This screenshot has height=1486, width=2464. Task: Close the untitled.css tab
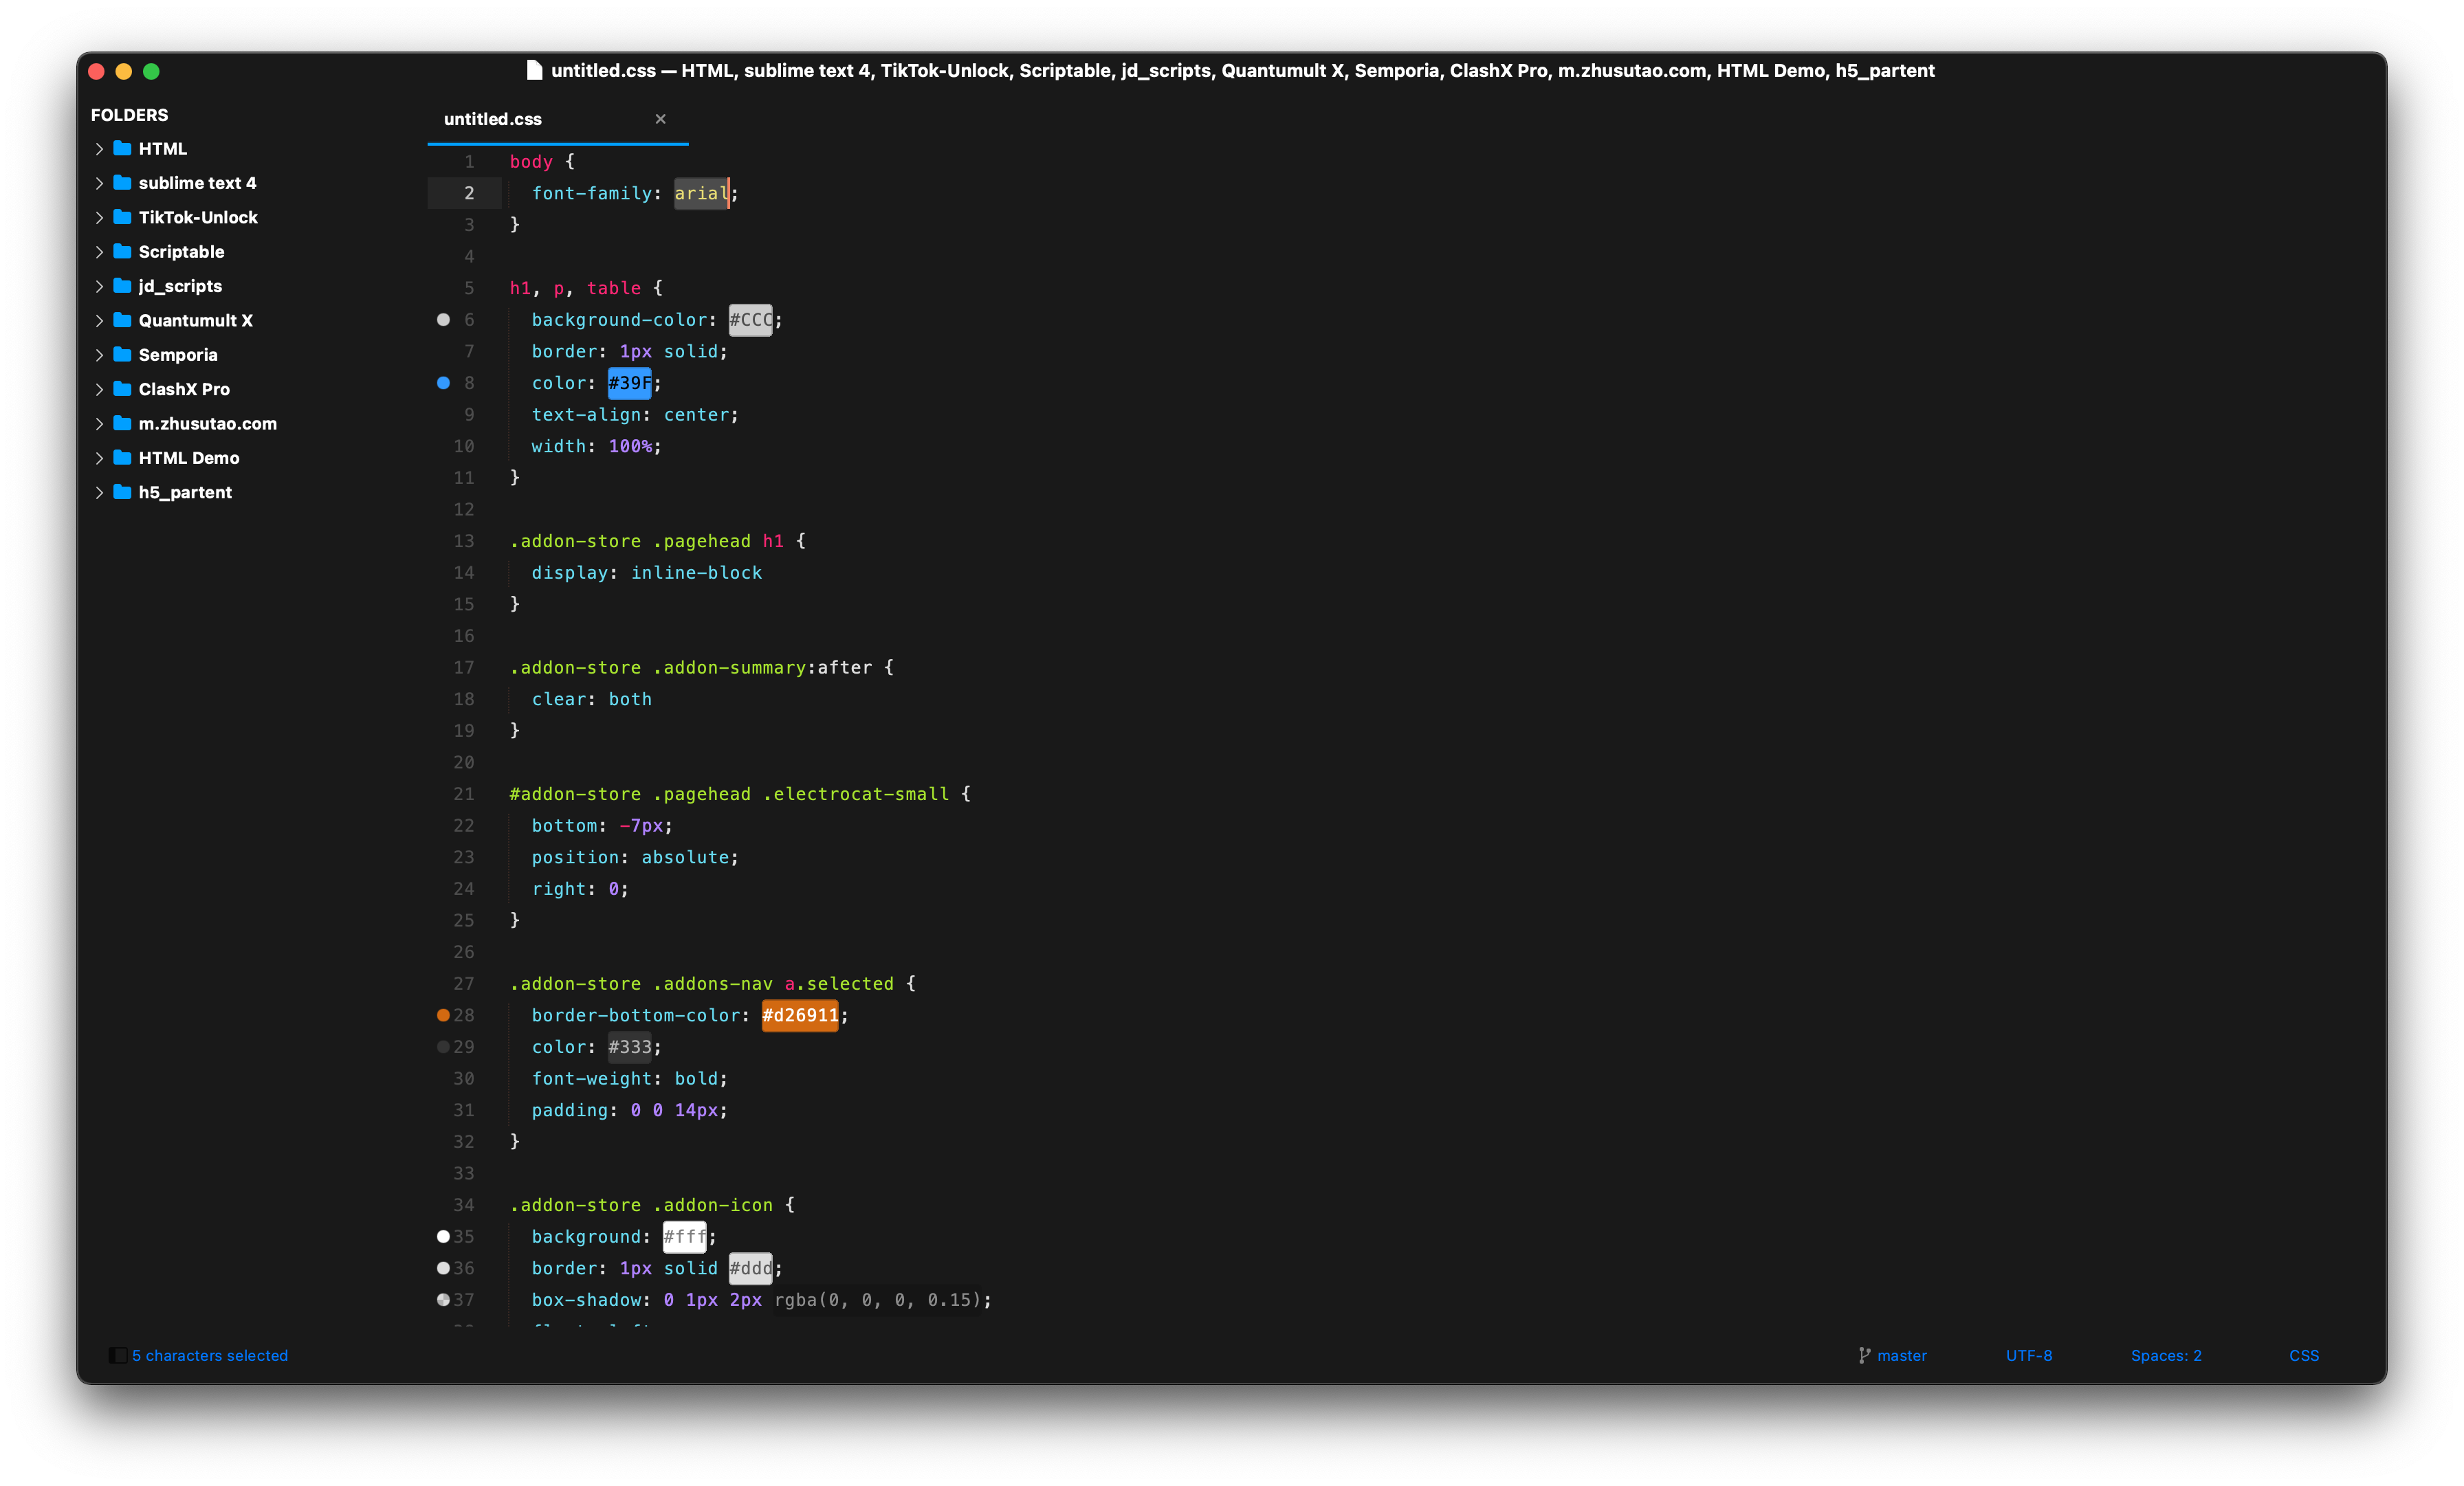coord(660,119)
